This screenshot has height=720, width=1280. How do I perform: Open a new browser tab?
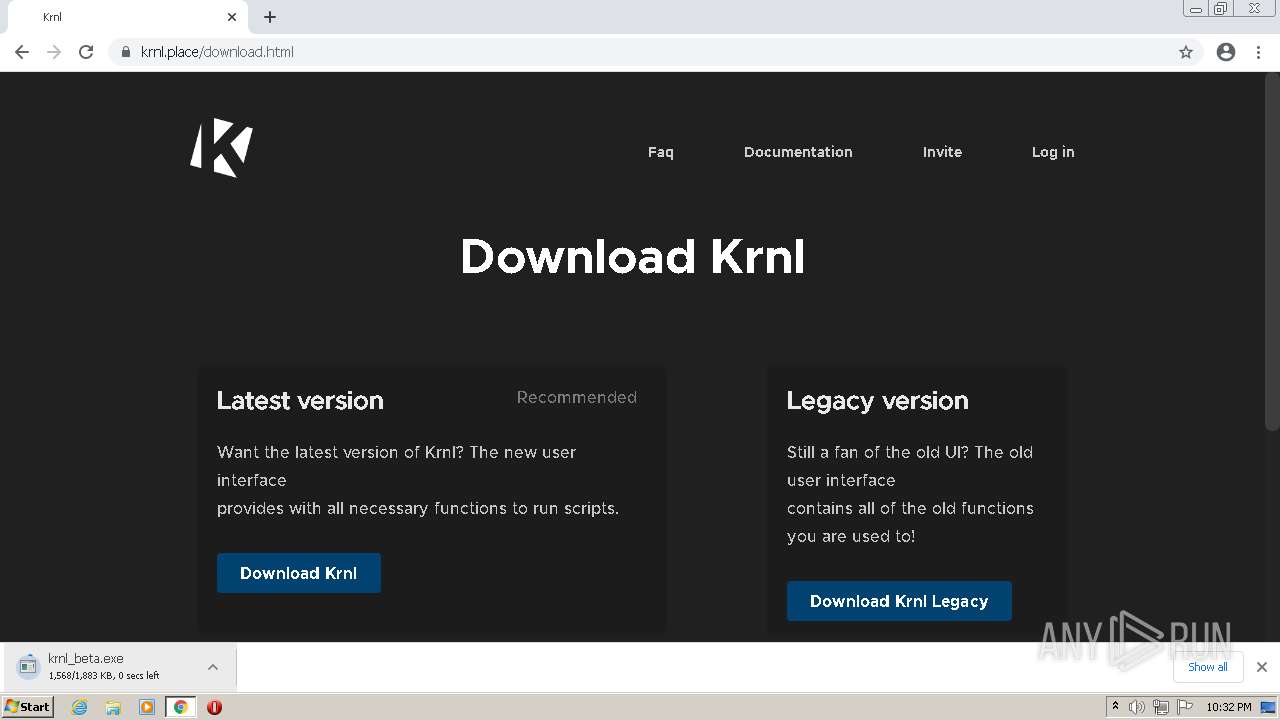tap(270, 17)
